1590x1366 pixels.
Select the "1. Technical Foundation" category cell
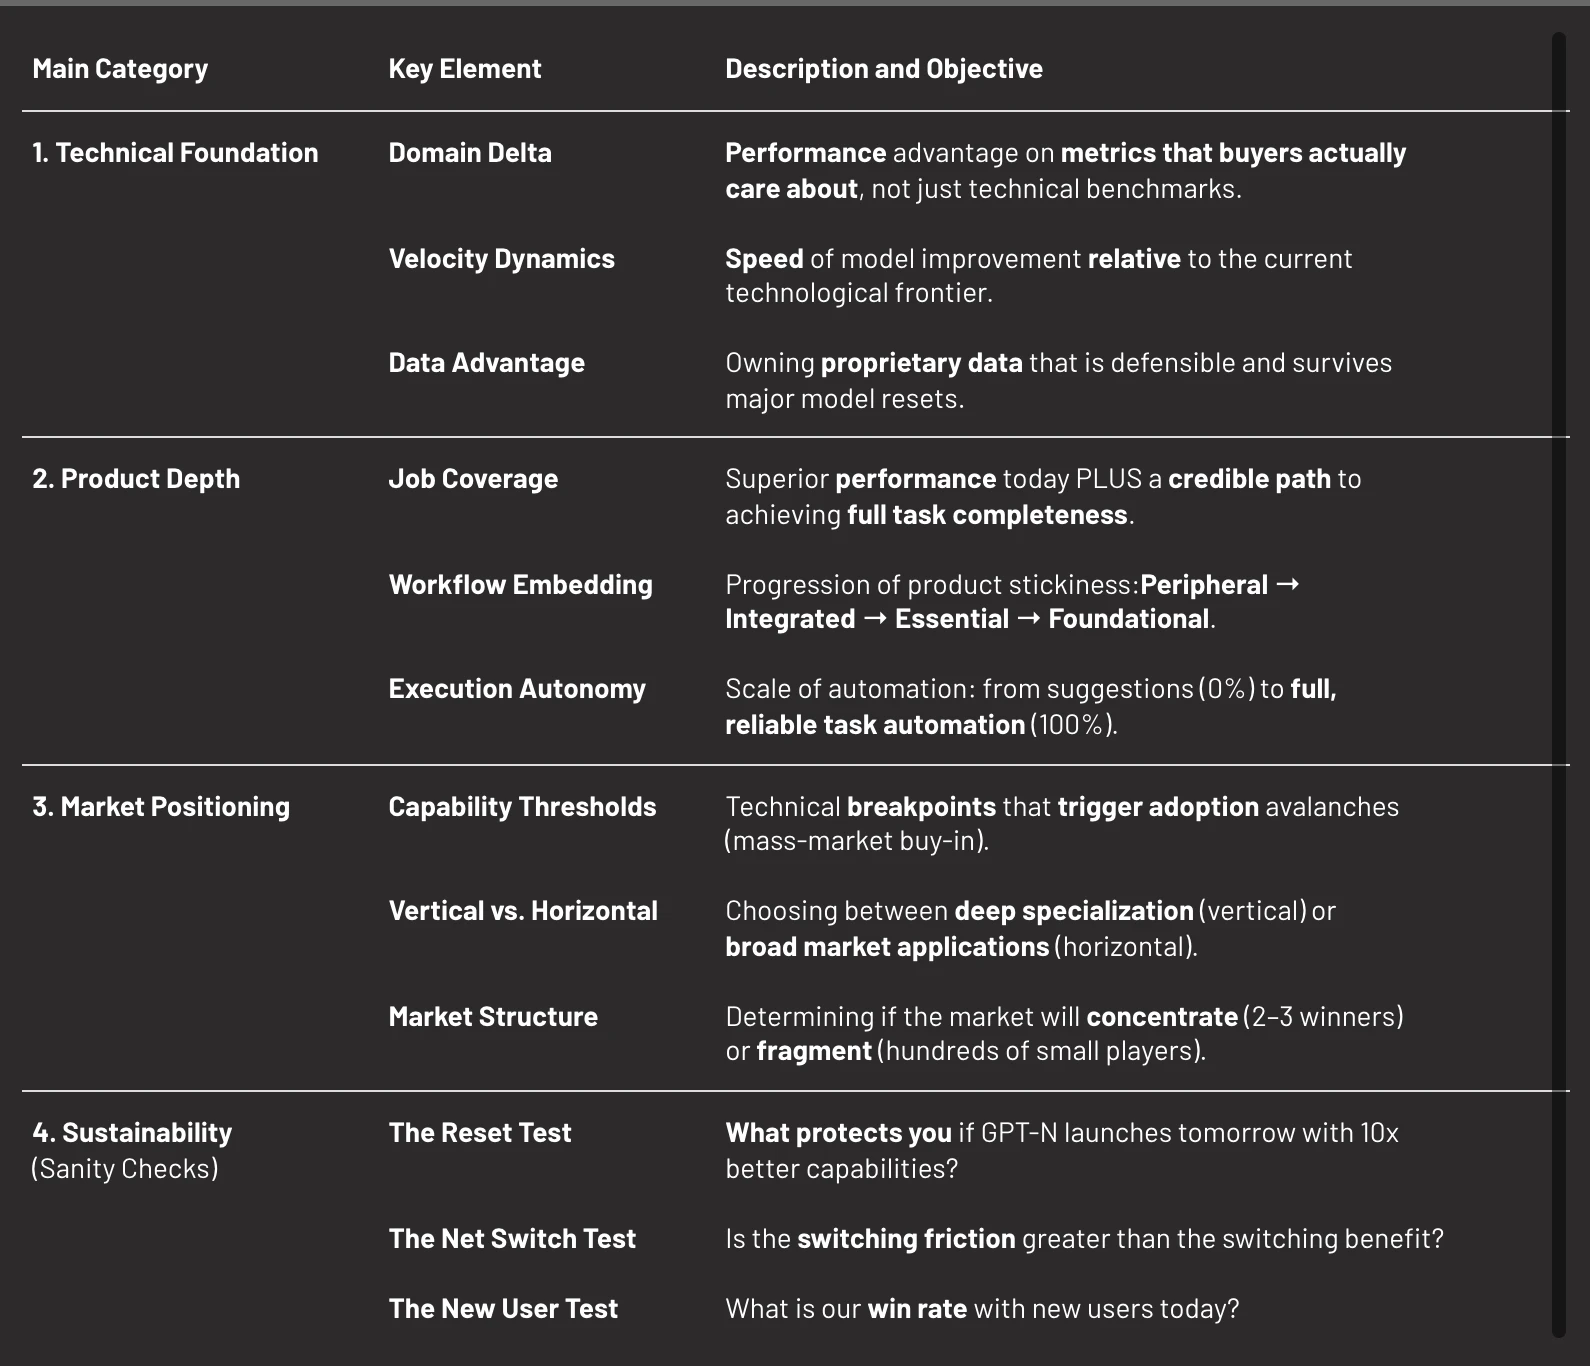[x=175, y=153]
